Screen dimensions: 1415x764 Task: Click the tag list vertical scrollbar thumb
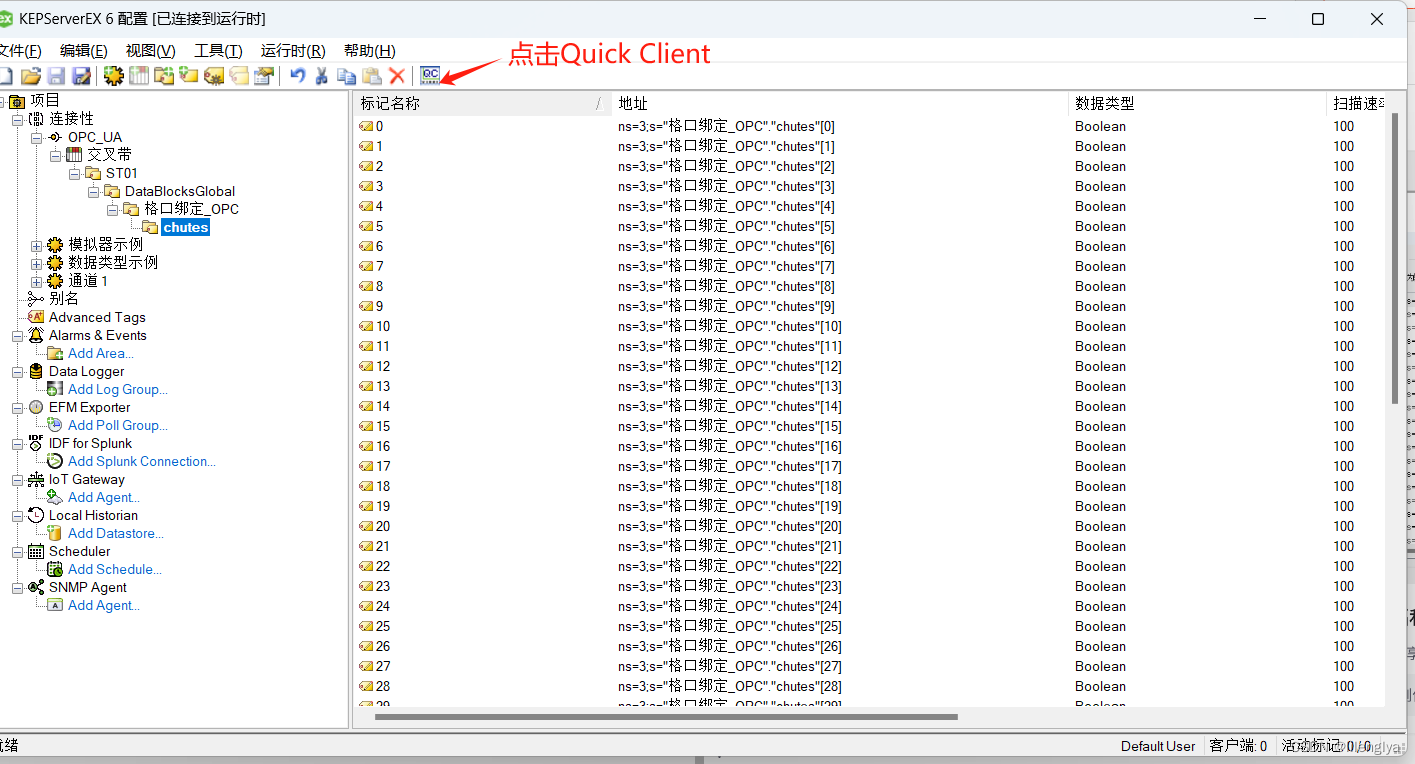(x=1395, y=258)
